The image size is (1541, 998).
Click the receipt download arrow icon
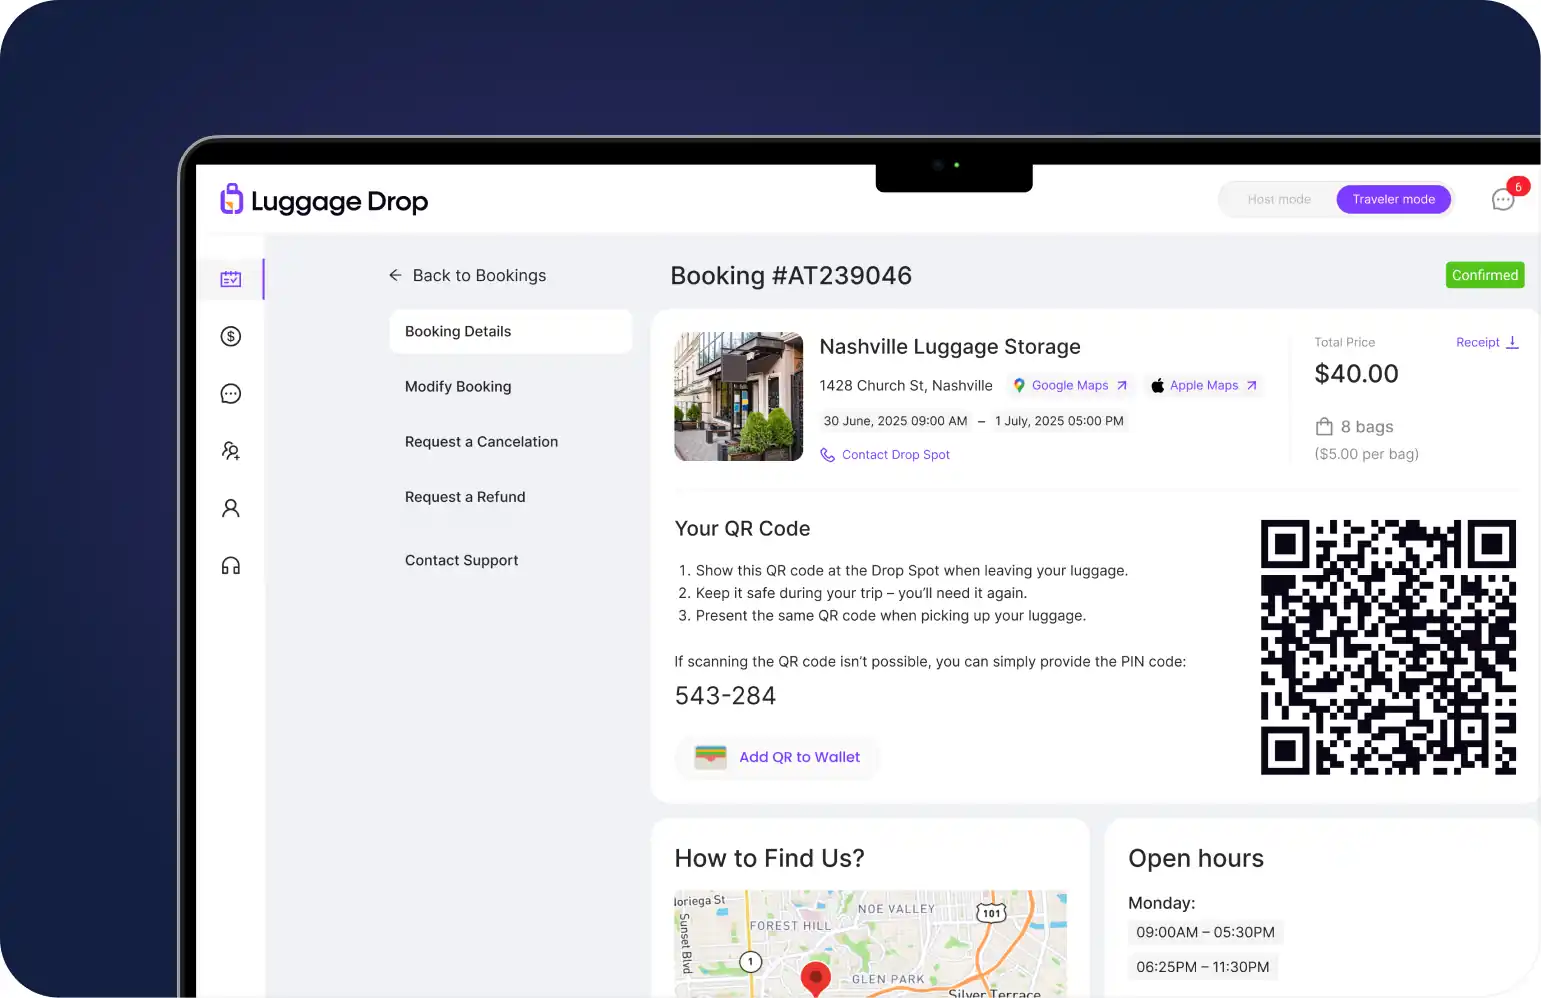[x=1512, y=342]
